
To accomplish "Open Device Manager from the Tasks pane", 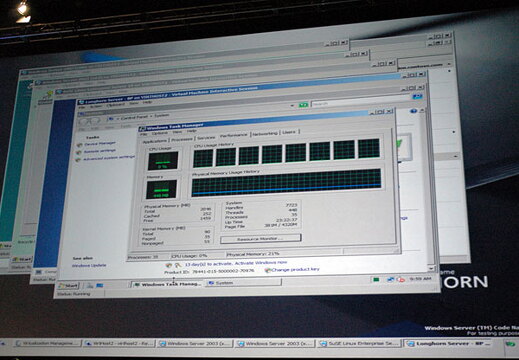I will 100,144.
